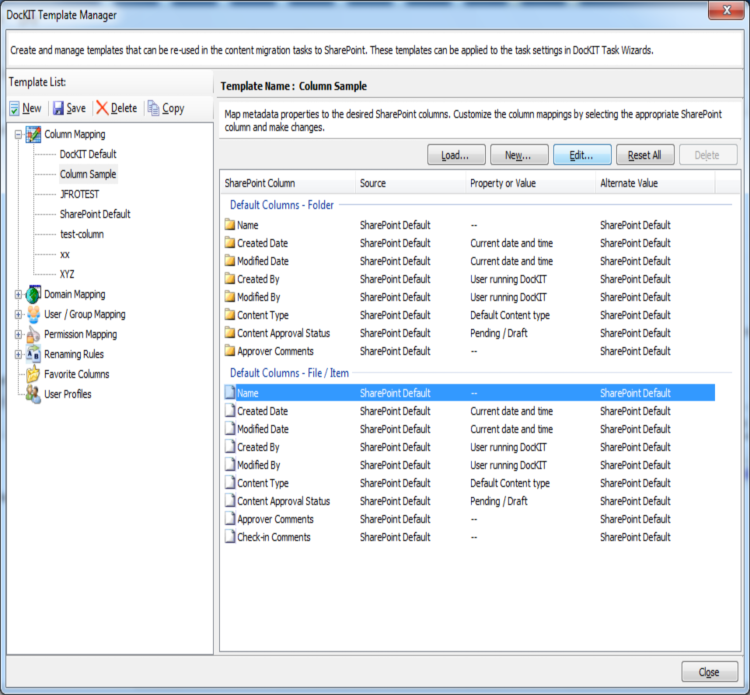Expand the Permission Mapping tree node
The height and width of the screenshot is (695, 750).
point(18,334)
